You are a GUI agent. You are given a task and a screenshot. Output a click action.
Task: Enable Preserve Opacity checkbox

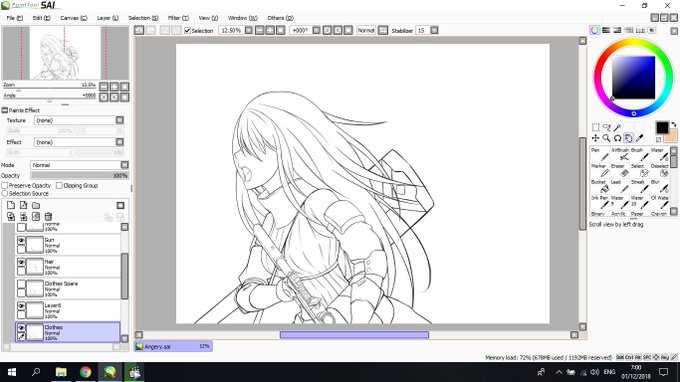coord(5,186)
